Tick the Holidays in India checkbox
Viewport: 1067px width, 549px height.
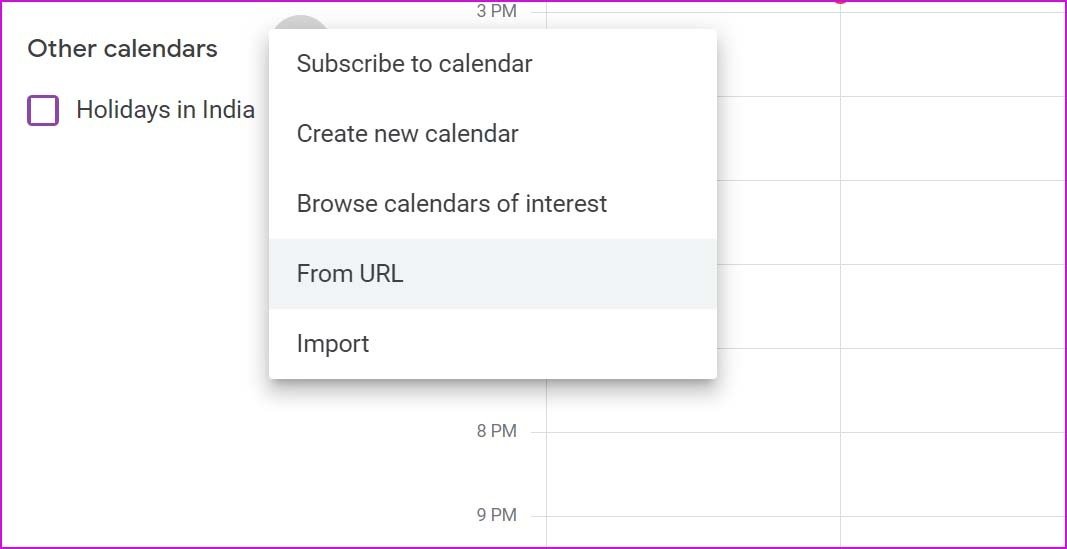(x=43, y=110)
